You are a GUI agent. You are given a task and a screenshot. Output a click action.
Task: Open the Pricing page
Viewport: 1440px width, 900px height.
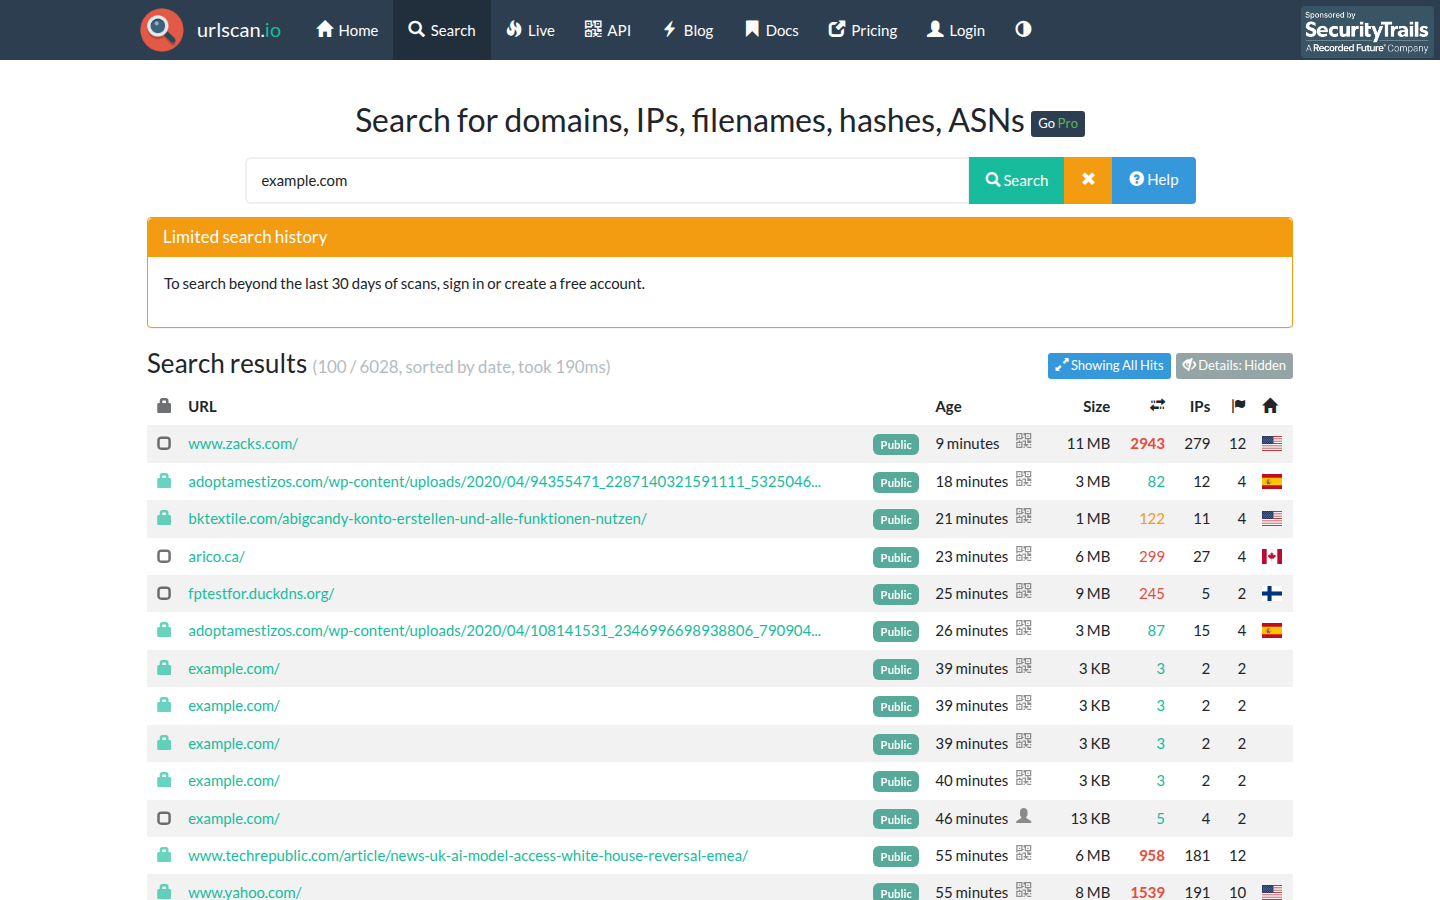click(x=863, y=30)
